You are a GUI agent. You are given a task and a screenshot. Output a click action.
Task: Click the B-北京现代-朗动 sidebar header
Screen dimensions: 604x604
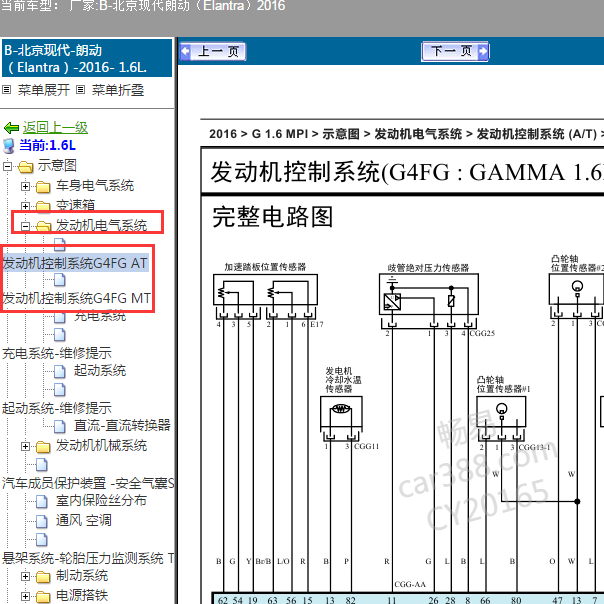(87, 59)
